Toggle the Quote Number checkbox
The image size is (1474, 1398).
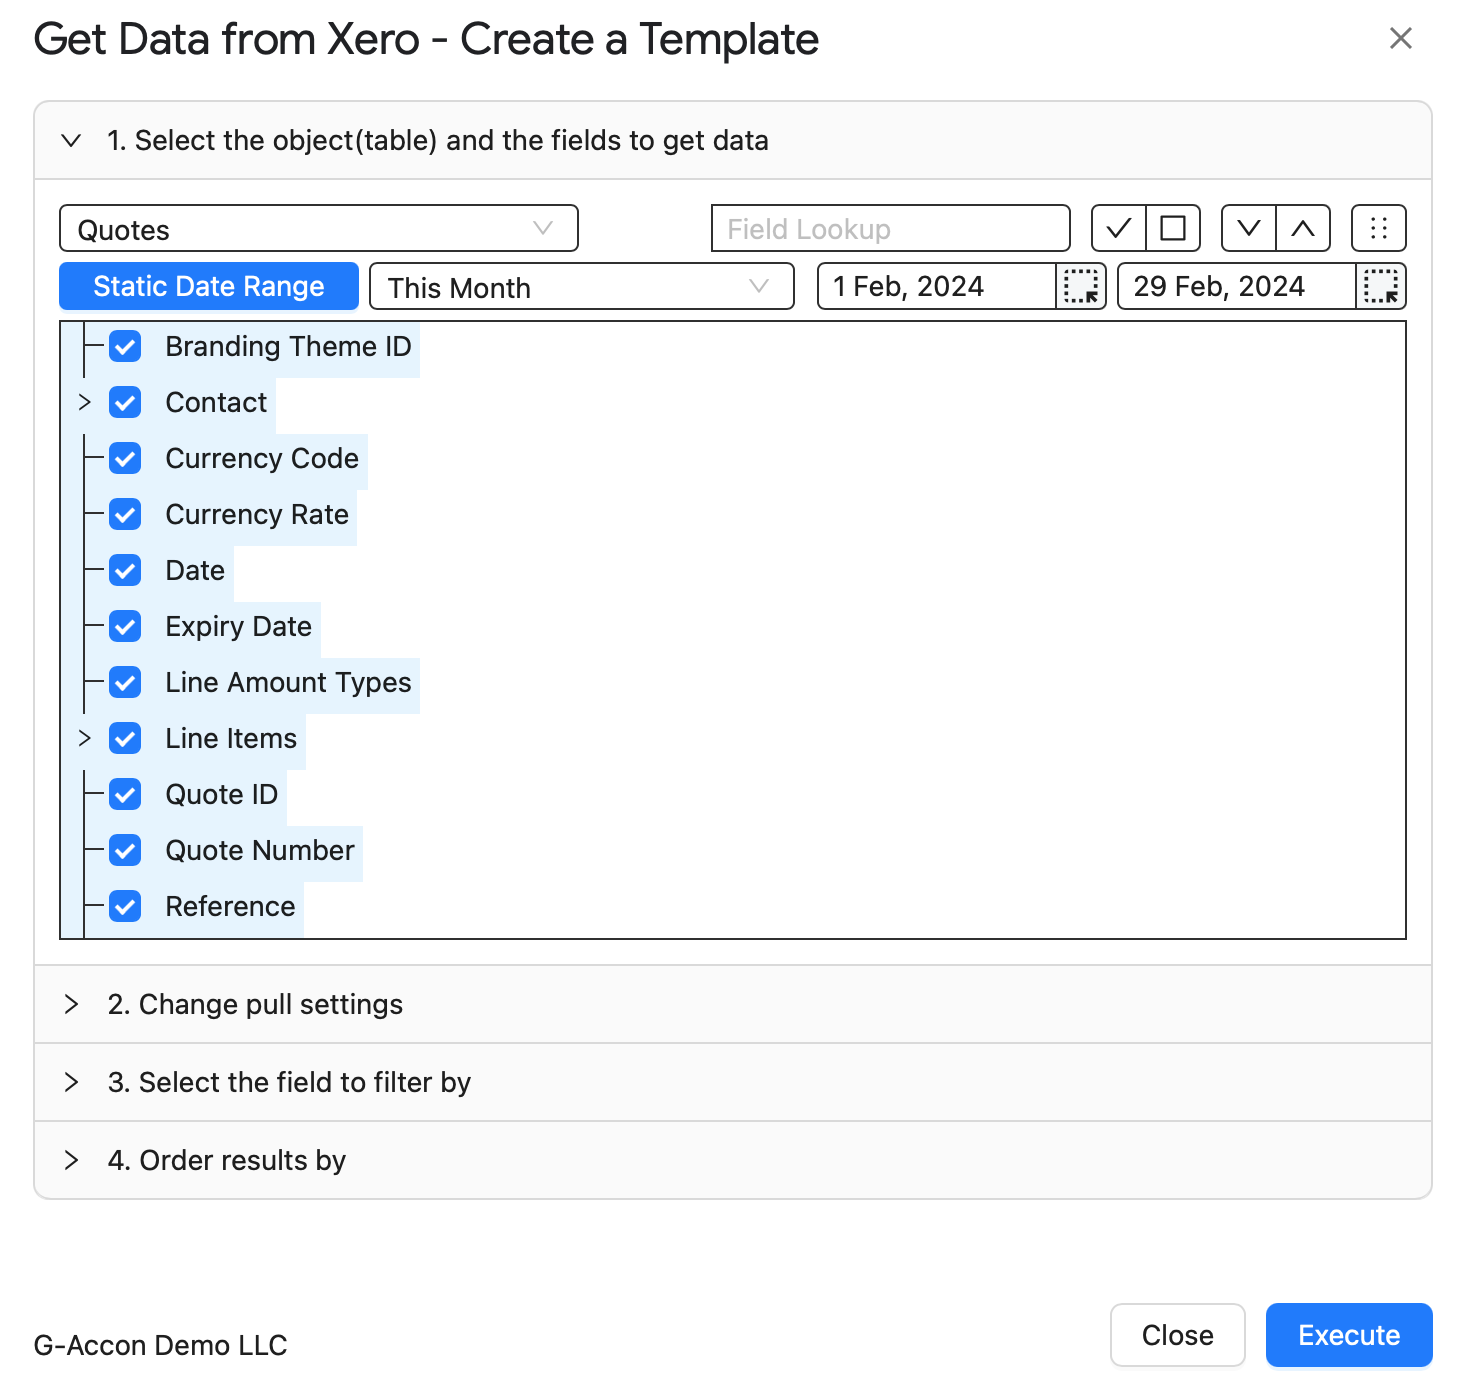(x=125, y=850)
